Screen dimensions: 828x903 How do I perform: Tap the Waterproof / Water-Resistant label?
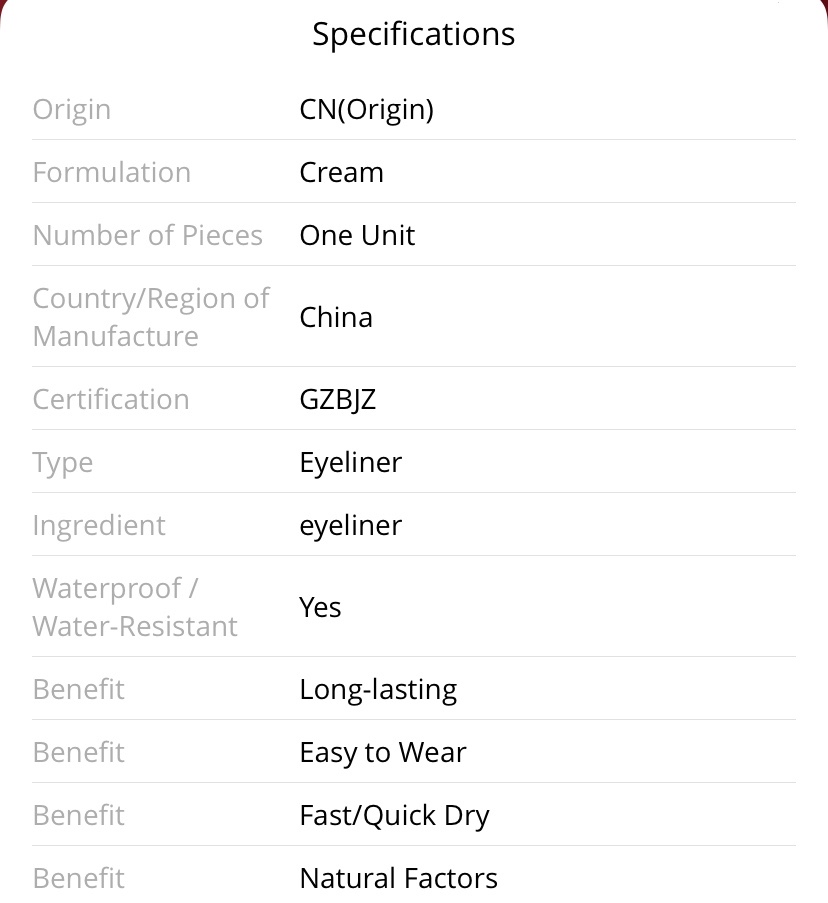135,607
